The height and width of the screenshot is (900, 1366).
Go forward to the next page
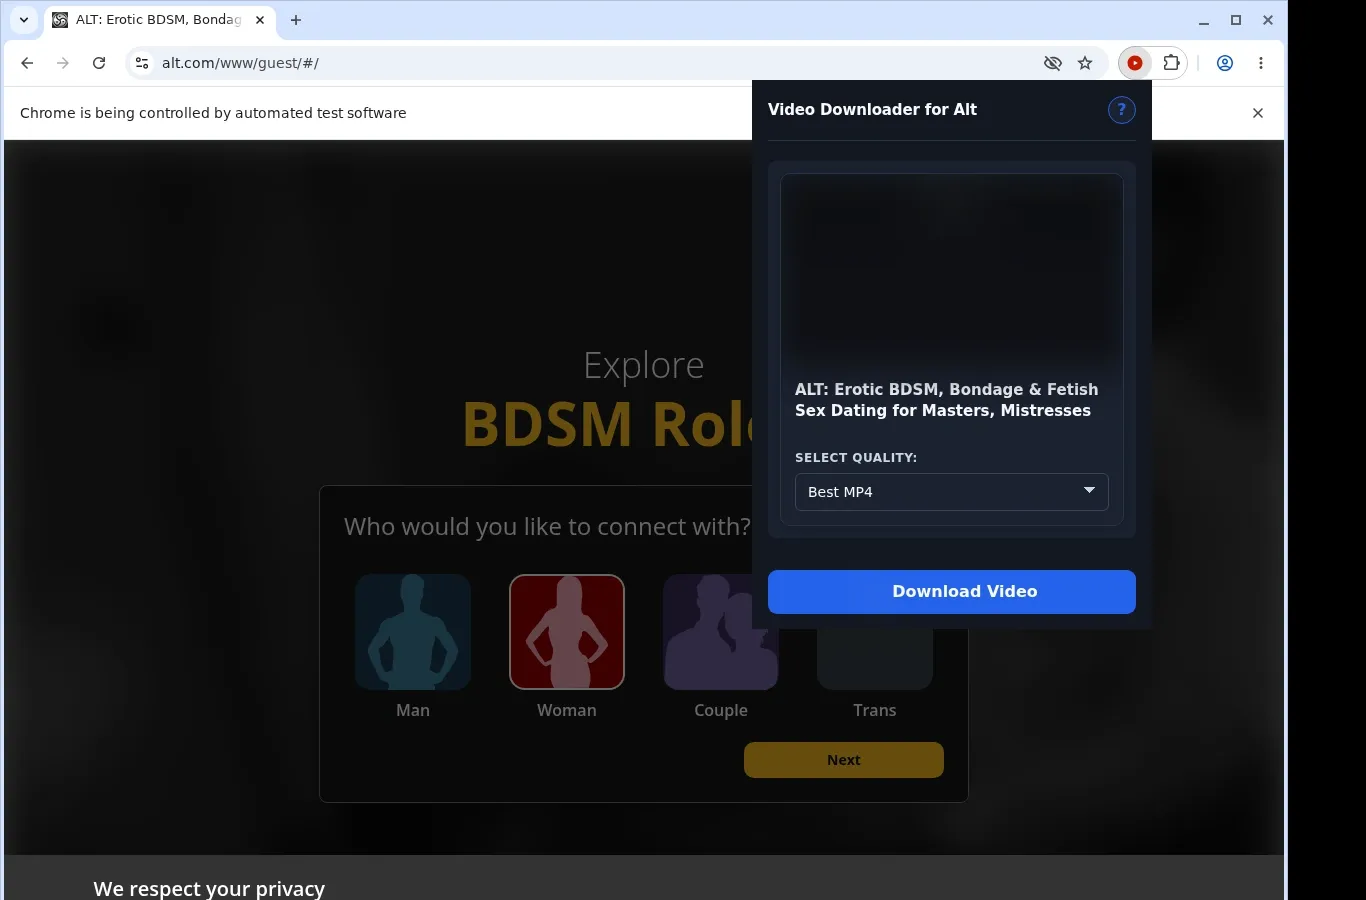(x=63, y=63)
